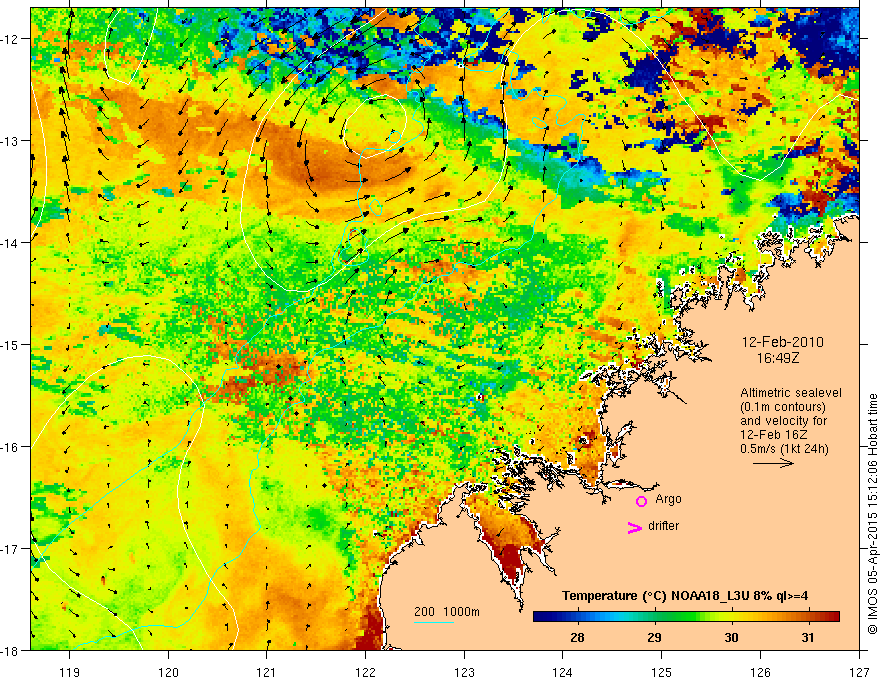Click the 'Argo' legend label
Screen dimensions: 880x680
pos(668,499)
